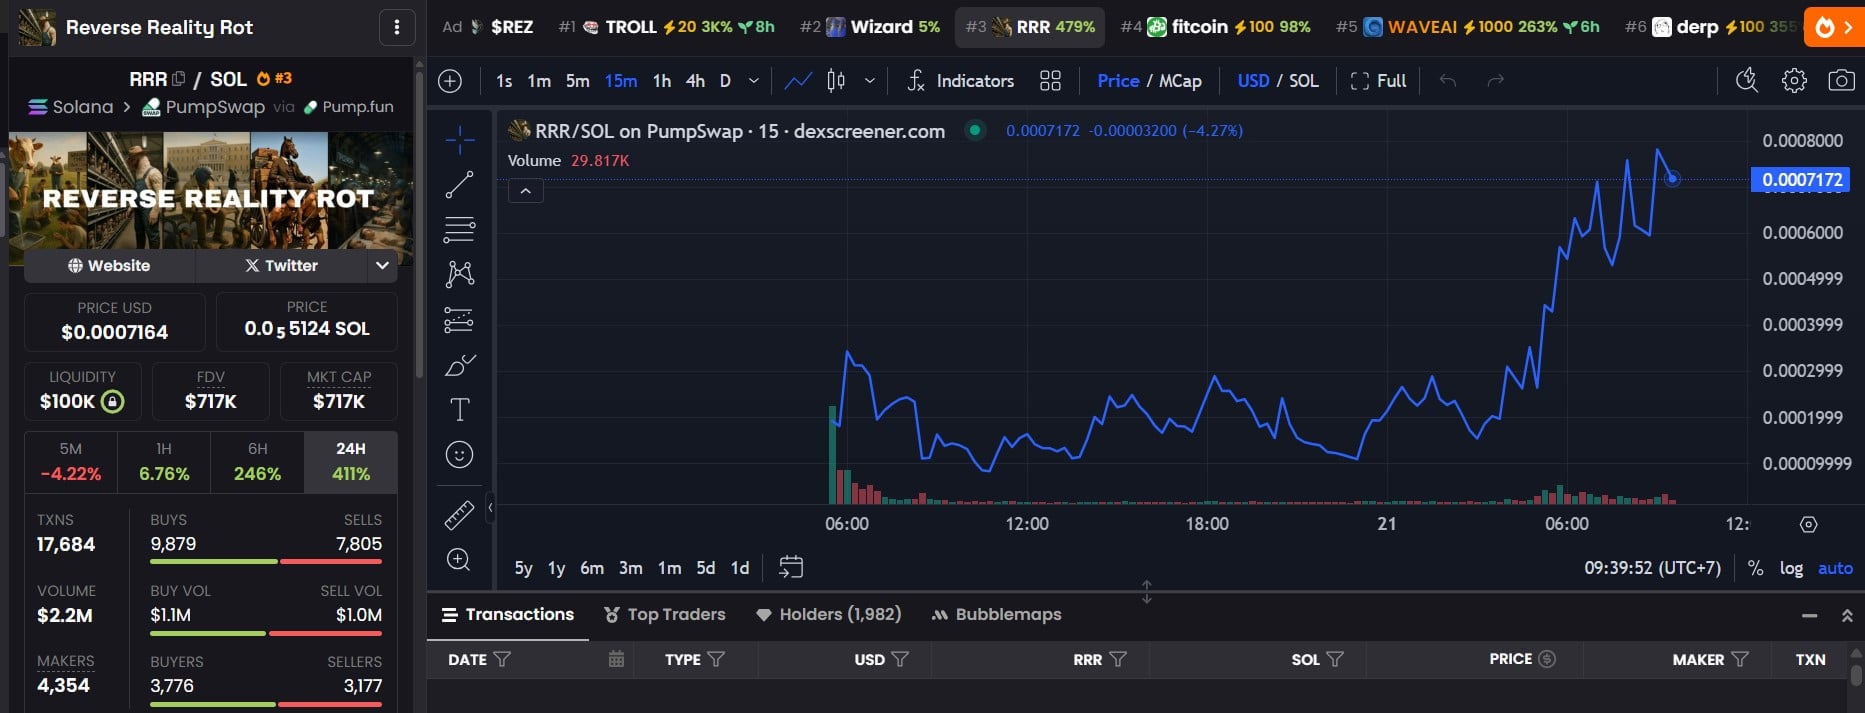
Task: Expand the timeframe interval dropdown
Action: tap(754, 81)
